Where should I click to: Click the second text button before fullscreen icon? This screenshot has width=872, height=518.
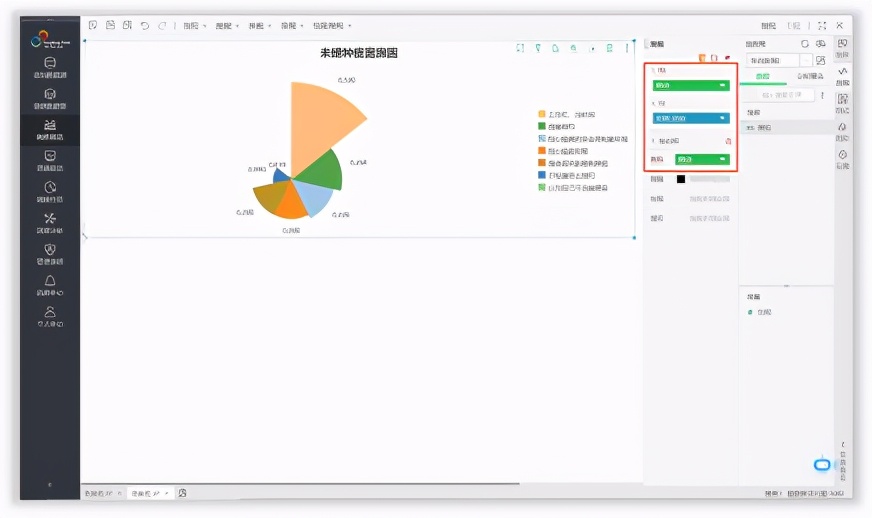click(x=794, y=26)
